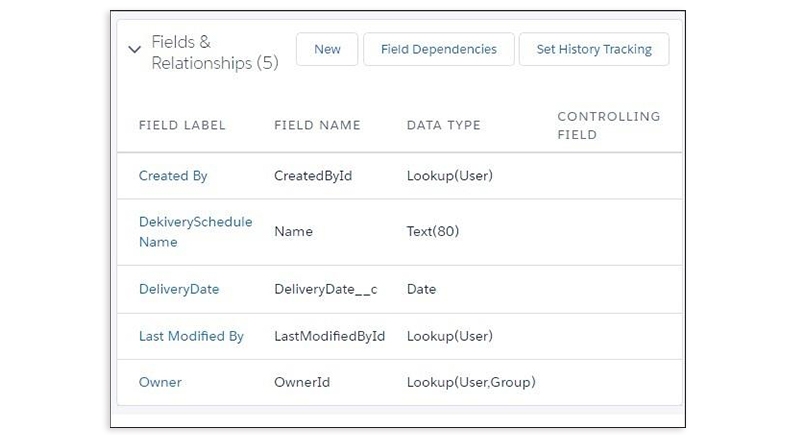Select the DeliveryDate__c field name cell
The image size is (800, 435).
(x=326, y=289)
